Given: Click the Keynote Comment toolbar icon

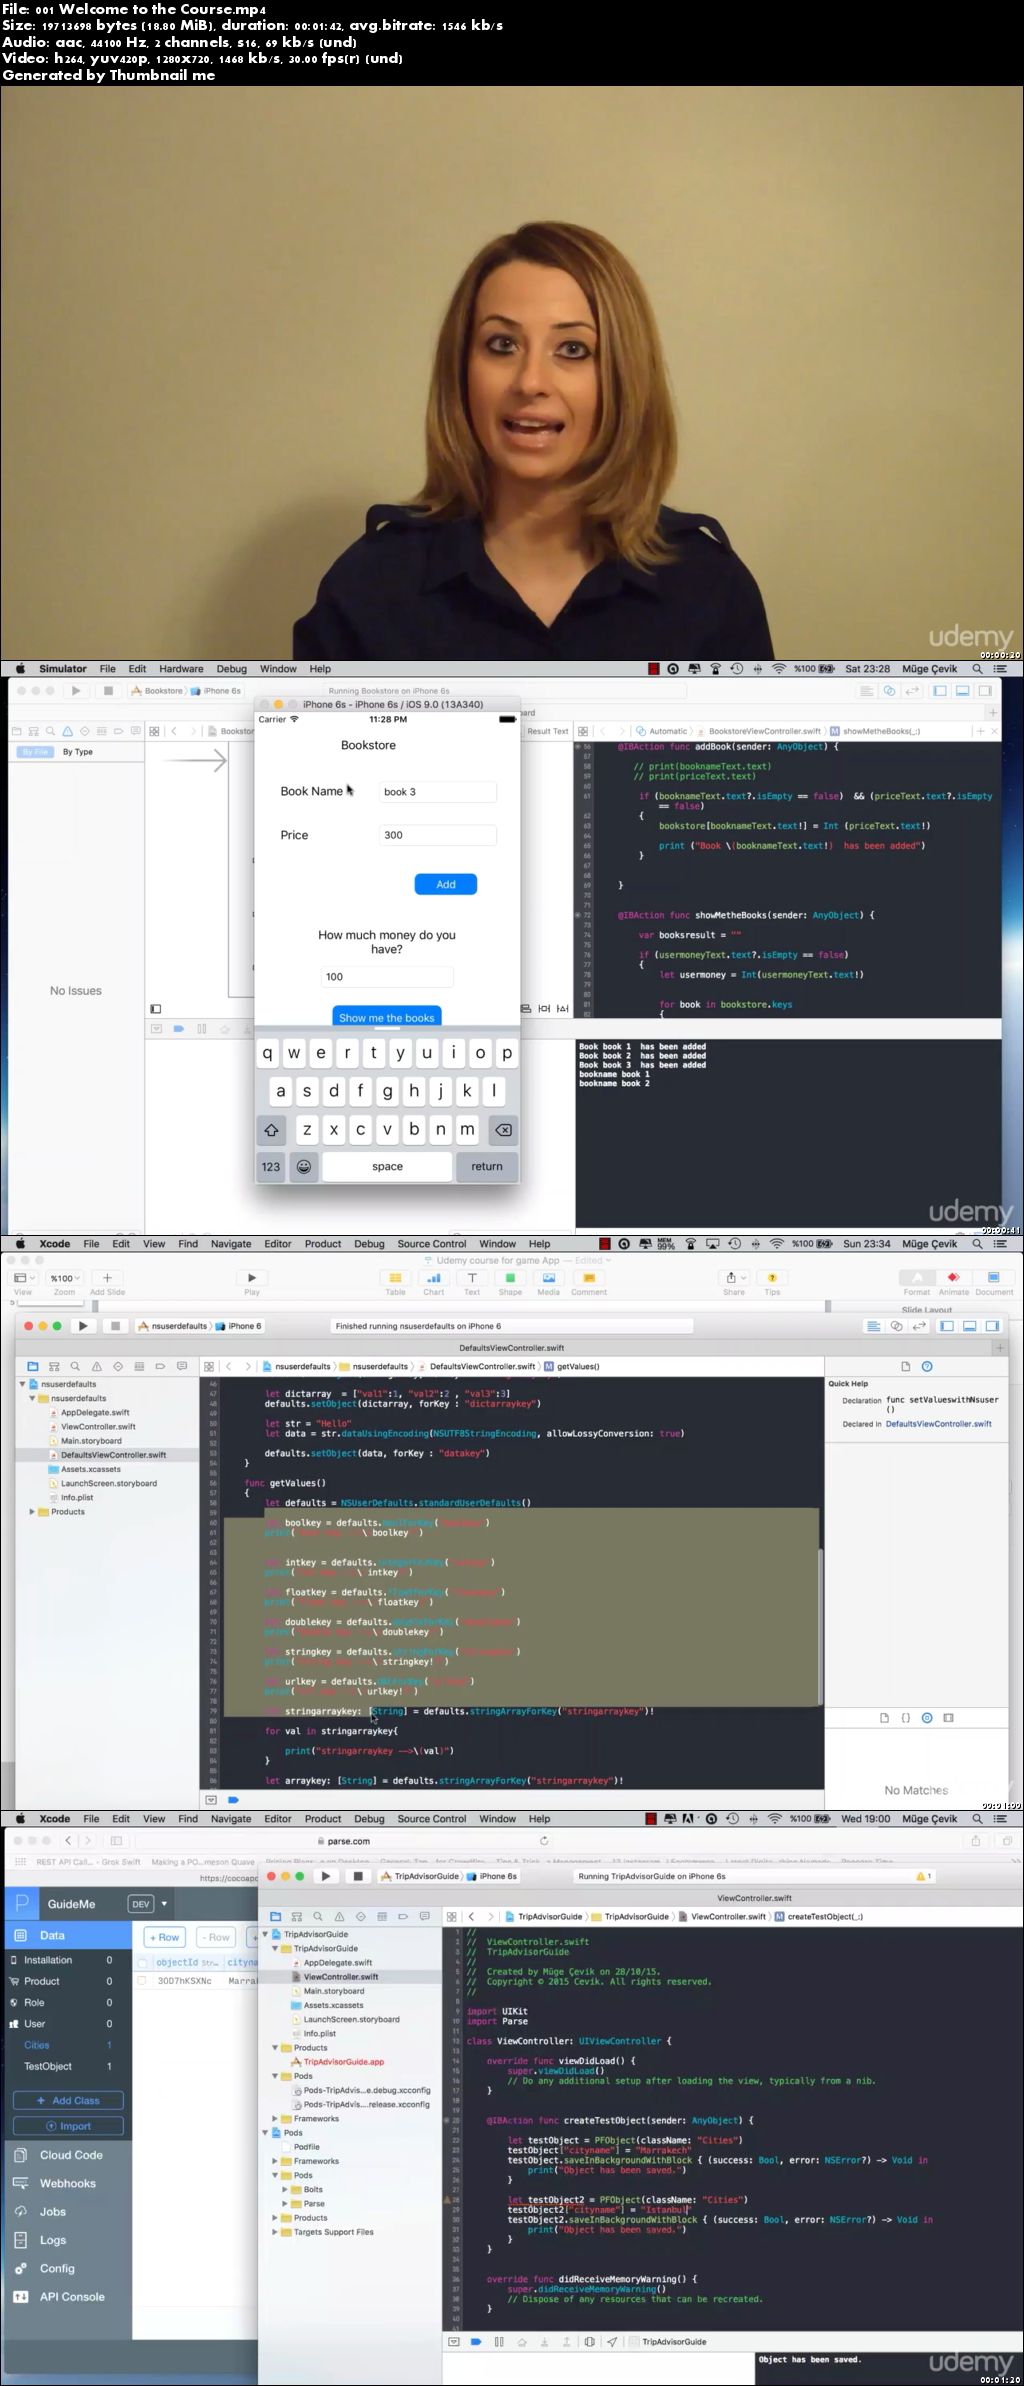Looking at the screenshot, I should pyautogui.click(x=588, y=1278).
